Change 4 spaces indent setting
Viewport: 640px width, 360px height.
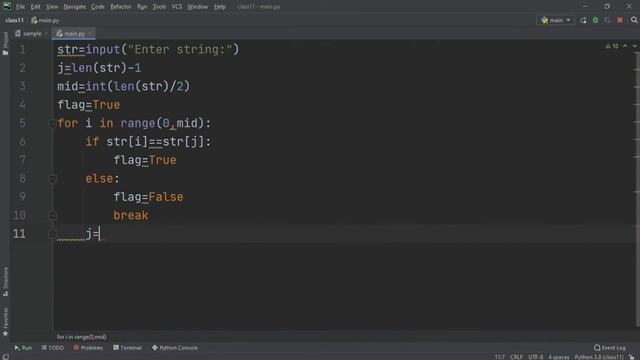tap(559, 357)
